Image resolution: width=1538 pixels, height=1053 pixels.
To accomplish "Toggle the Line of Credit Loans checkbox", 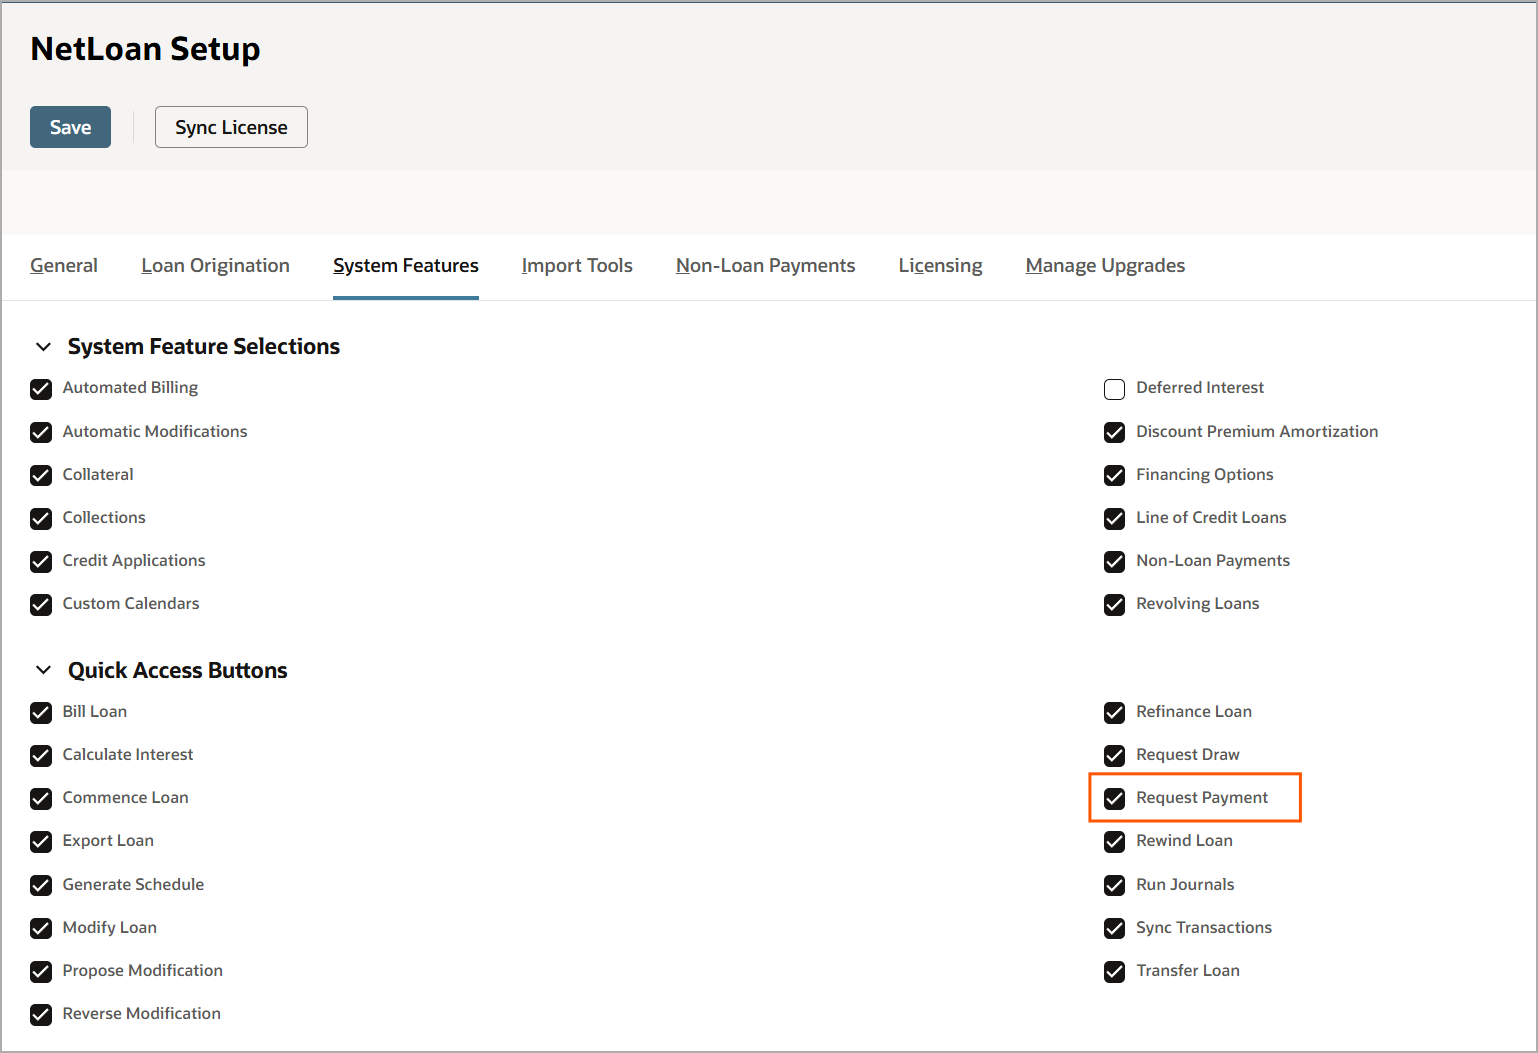I will click(1114, 518).
